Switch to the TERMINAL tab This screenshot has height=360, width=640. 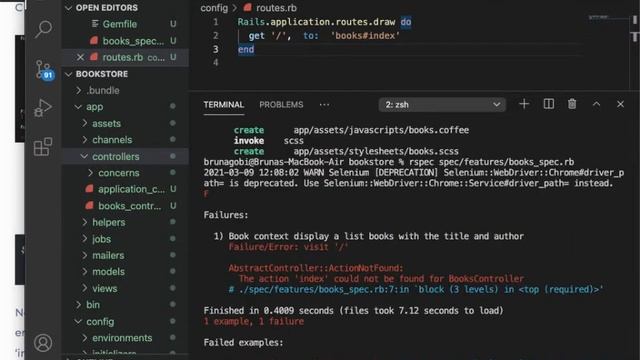[224, 104]
